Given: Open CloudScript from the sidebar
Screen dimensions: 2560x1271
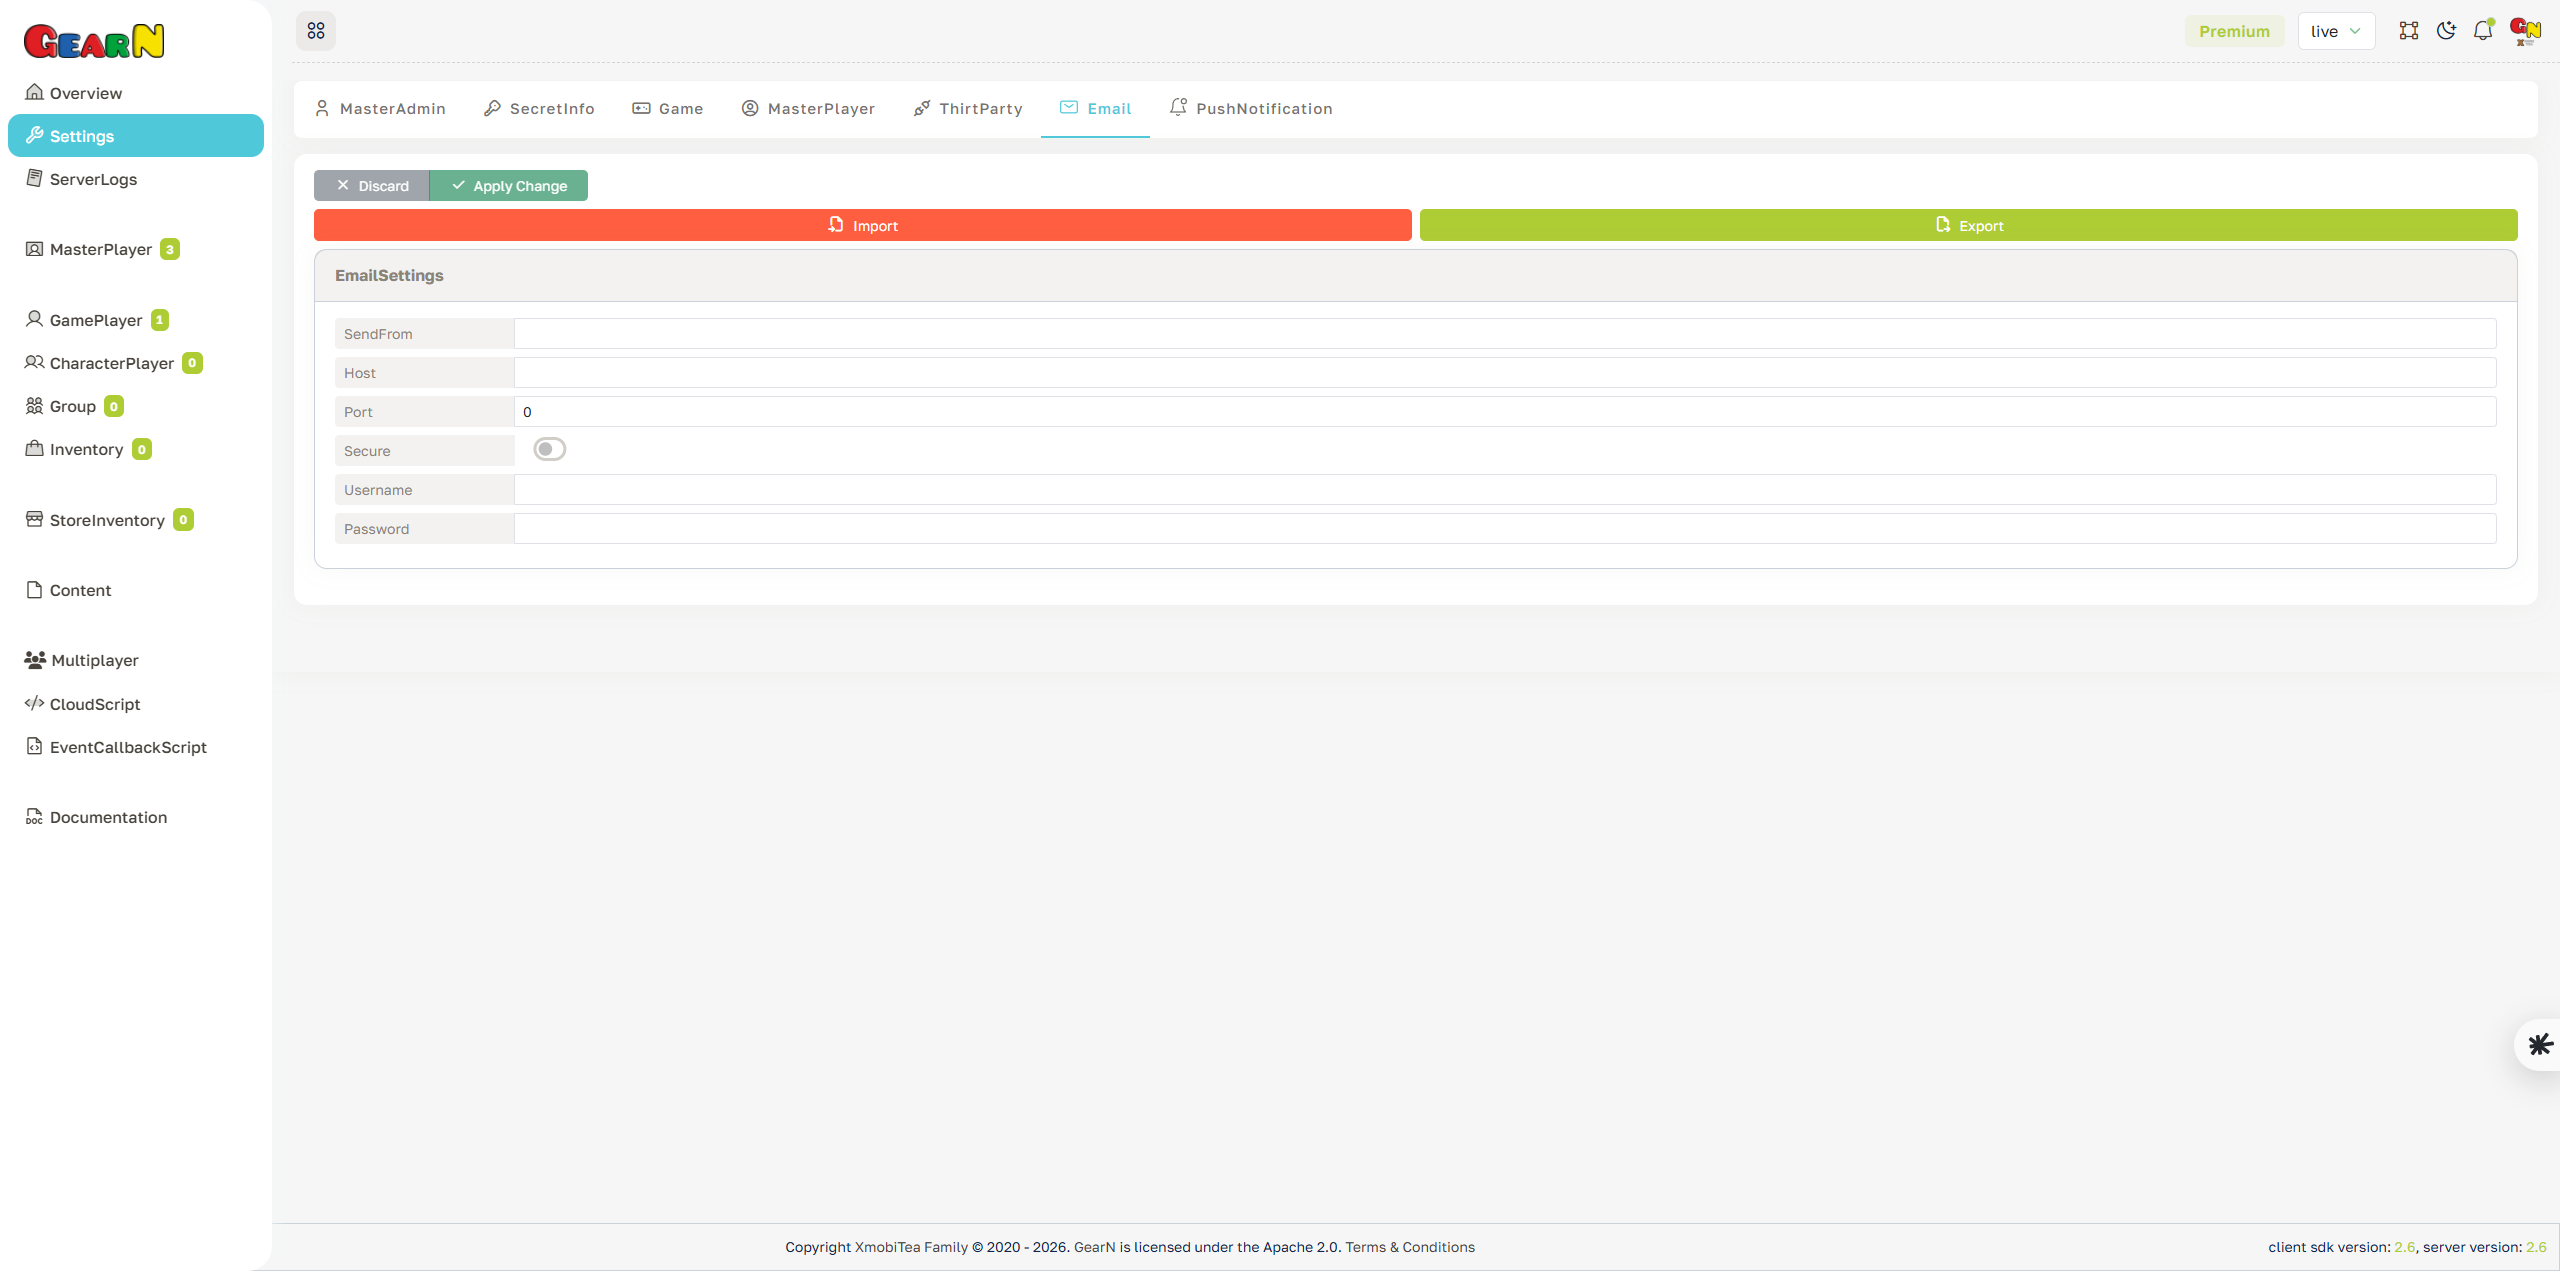Looking at the screenshot, I should pos(95,704).
